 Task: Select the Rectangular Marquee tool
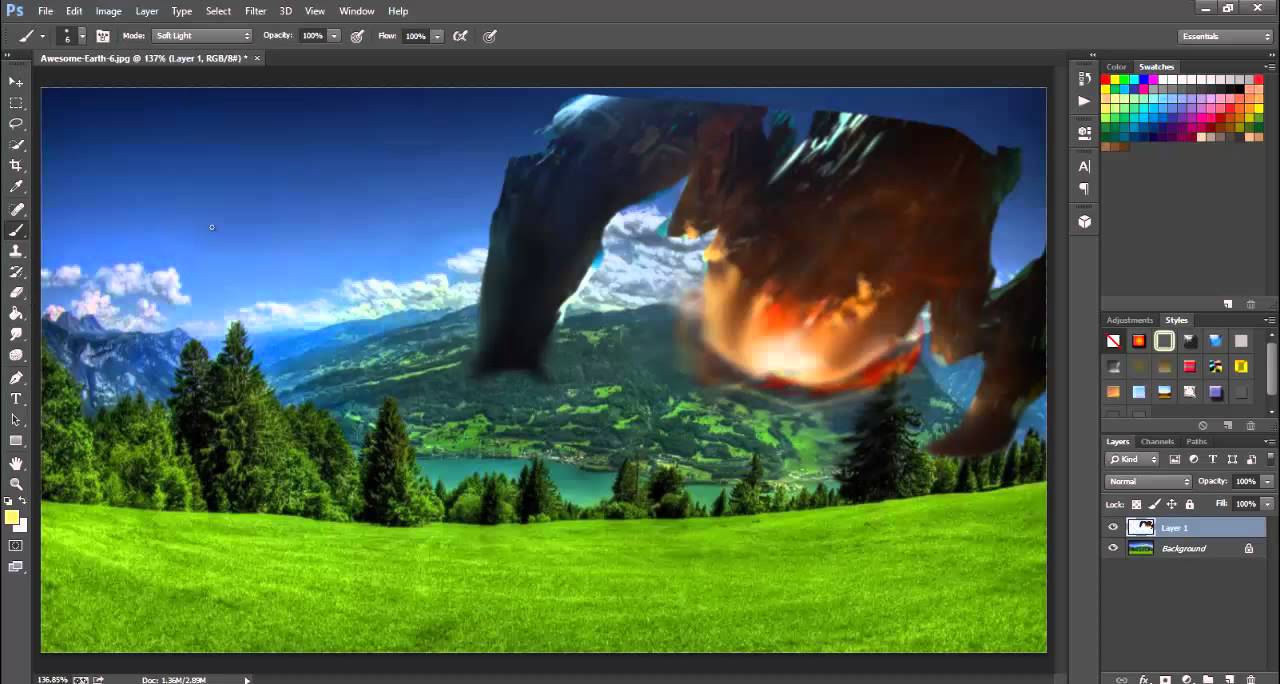click(16, 103)
